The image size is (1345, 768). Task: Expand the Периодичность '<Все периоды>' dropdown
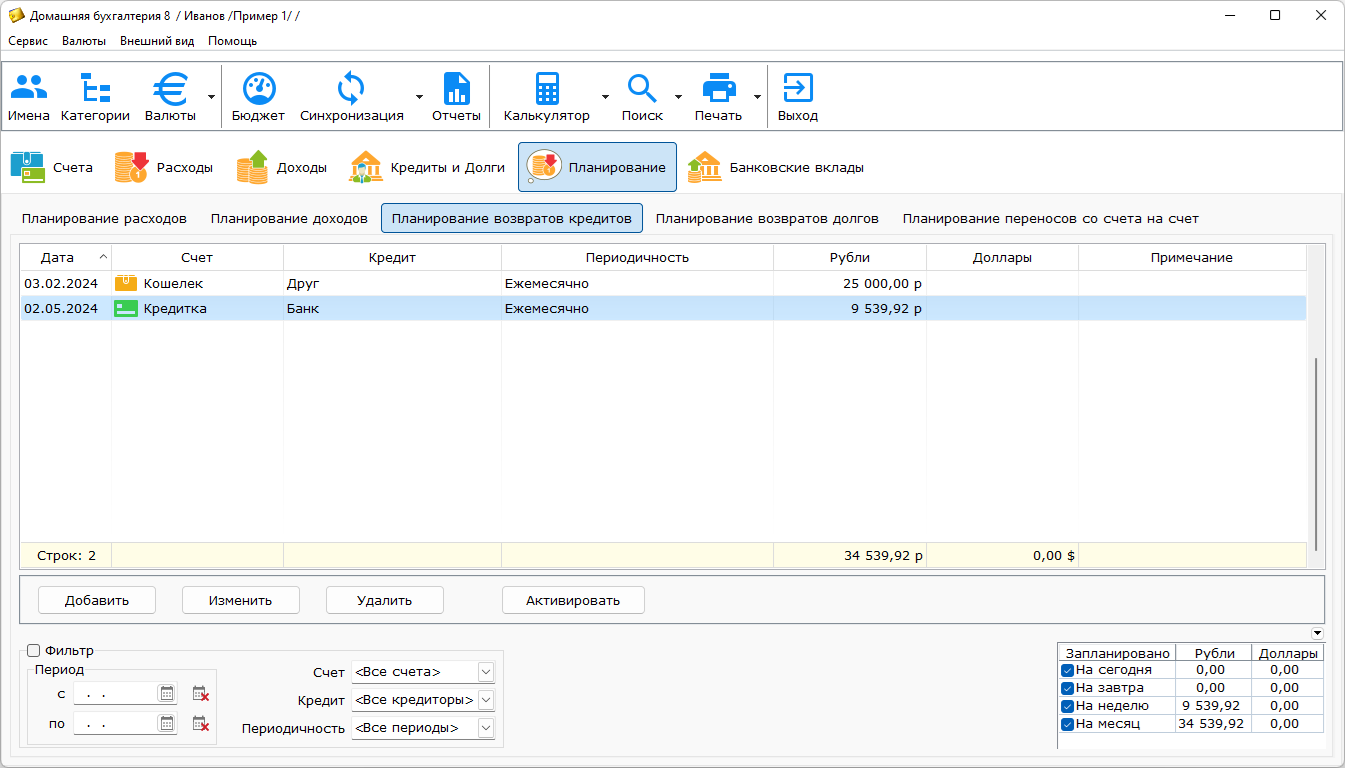pyautogui.click(x=486, y=728)
